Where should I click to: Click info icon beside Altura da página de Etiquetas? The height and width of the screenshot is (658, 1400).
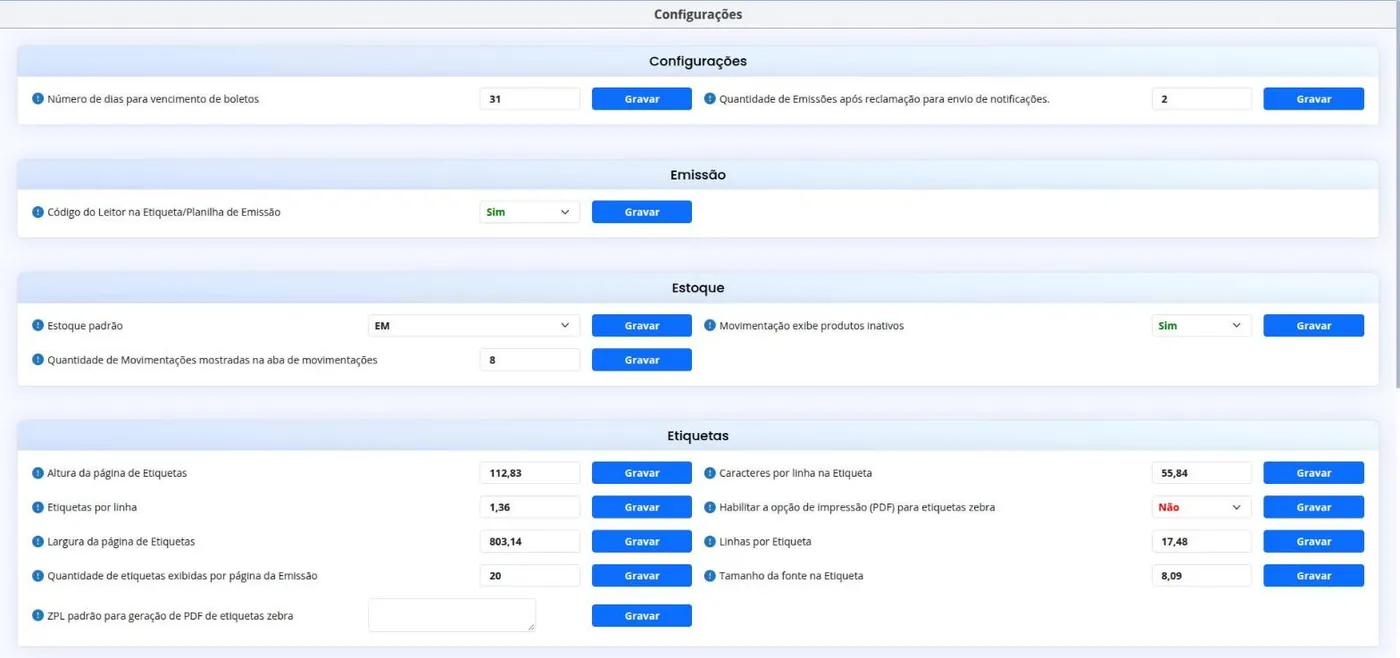[x=38, y=473]
